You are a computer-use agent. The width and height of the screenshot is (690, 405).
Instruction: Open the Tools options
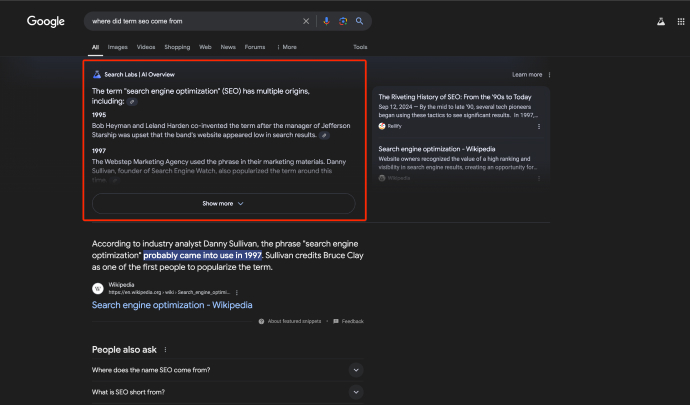click(360, 47)
